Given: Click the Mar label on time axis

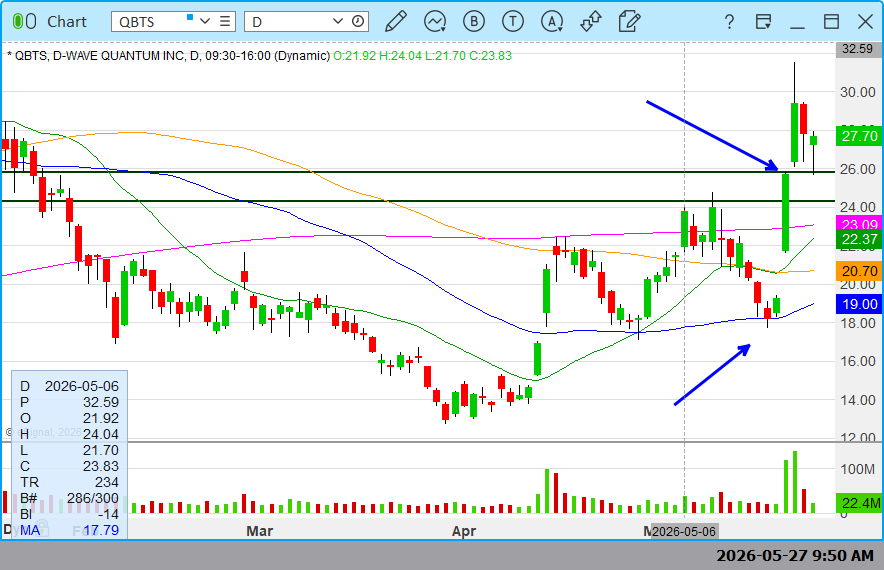Looking at the screenshot, I should (x=259, y=531).
